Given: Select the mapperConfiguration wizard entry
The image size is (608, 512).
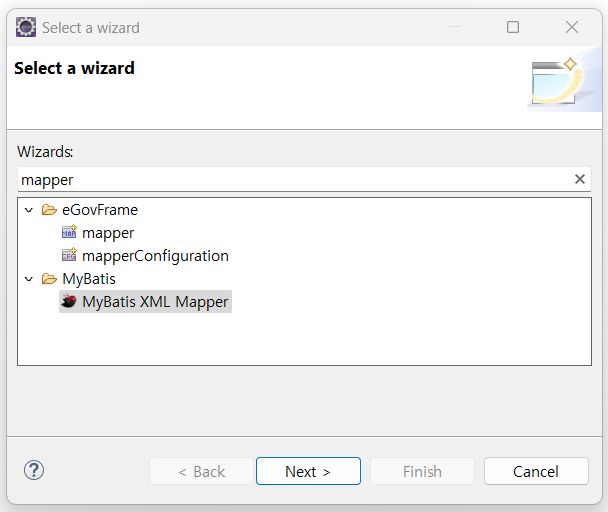Looking at the screenshot, I should click(x=155, y=256).
